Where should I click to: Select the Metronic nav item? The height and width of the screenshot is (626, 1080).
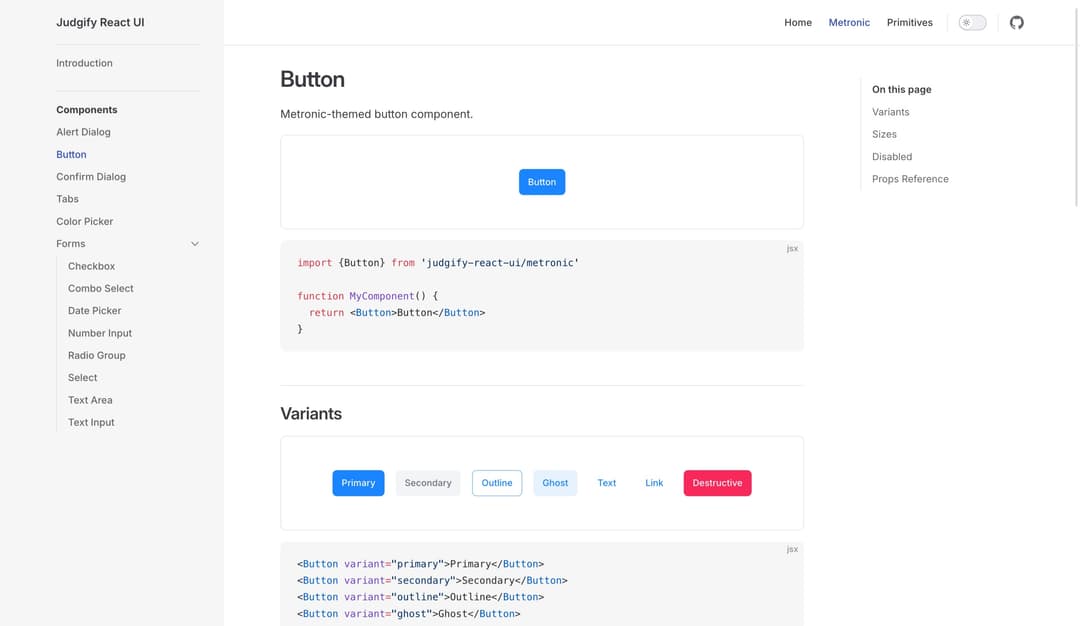[x=849, y=23]
